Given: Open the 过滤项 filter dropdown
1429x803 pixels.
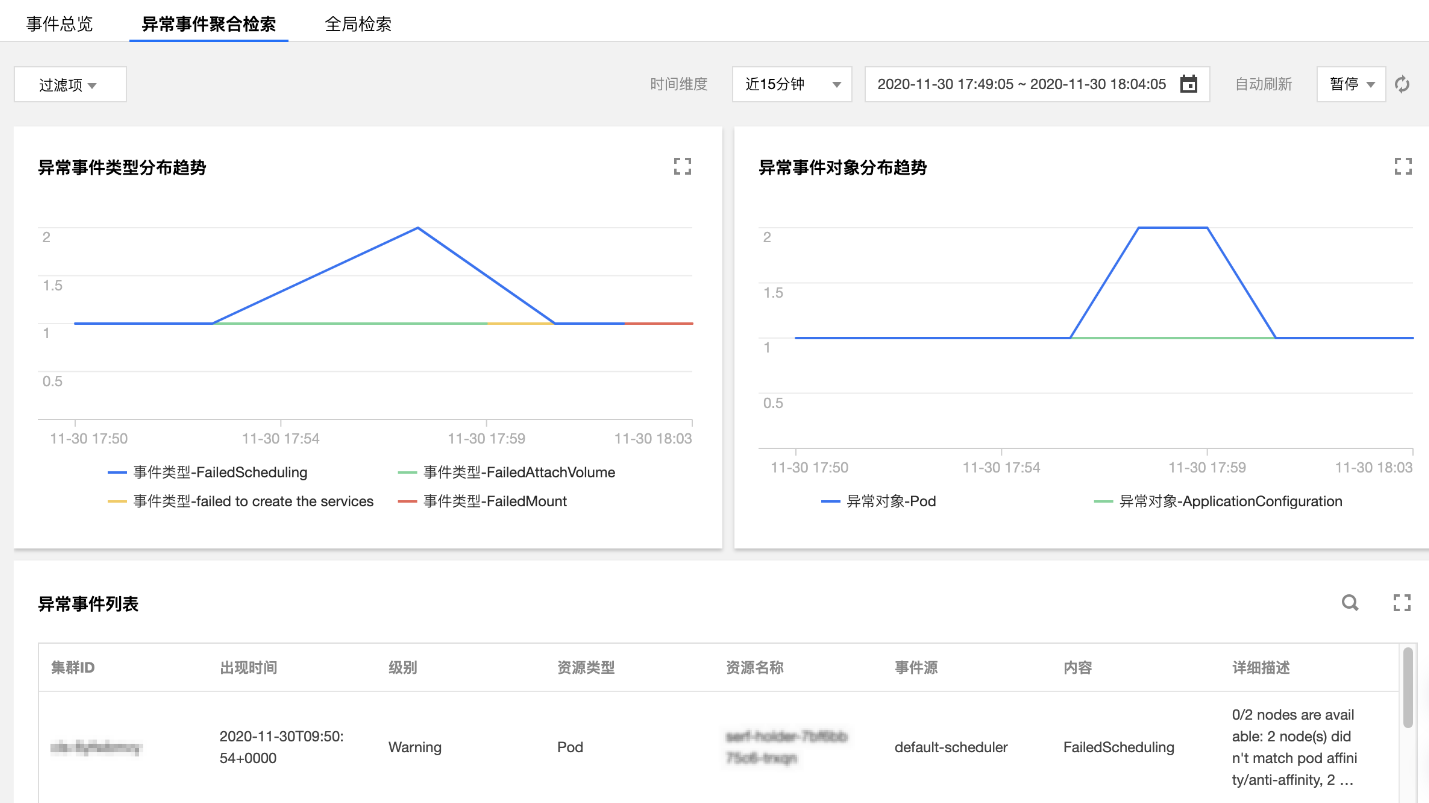Looking at the screenshot, I should [x=70, y=85].
